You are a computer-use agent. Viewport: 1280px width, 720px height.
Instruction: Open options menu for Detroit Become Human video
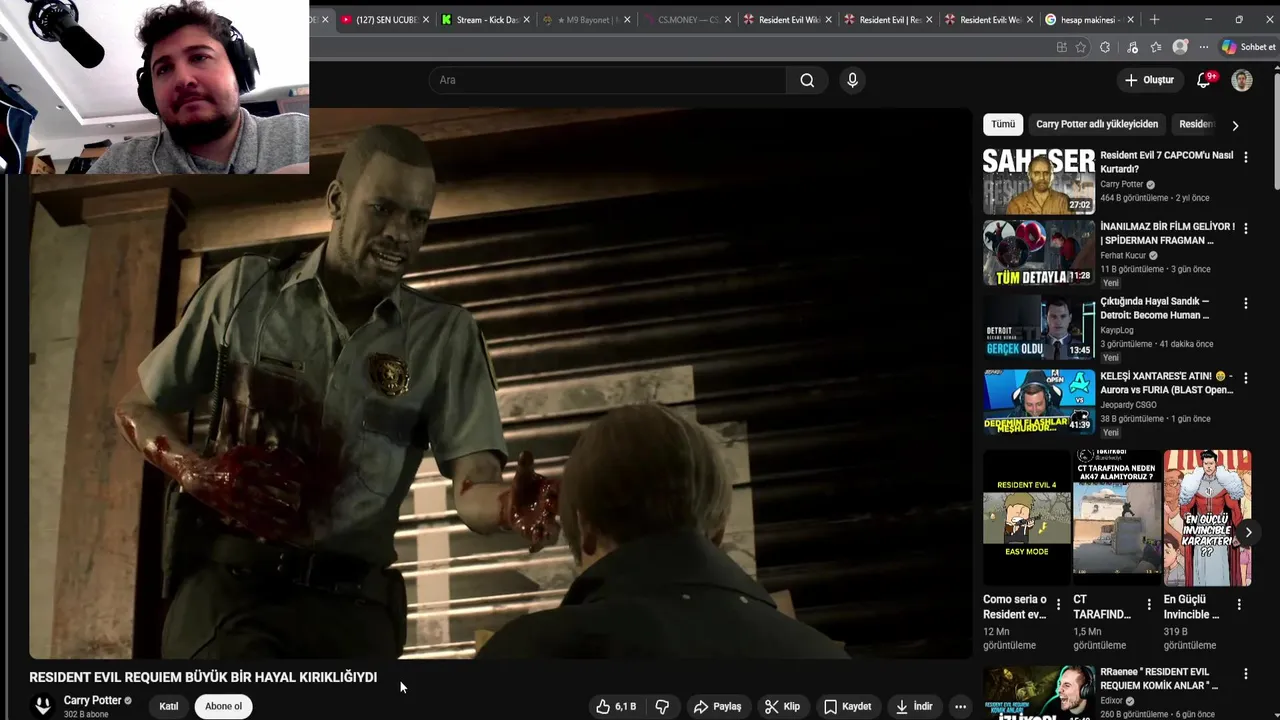pyautogui.click(x=1245, y=303)
